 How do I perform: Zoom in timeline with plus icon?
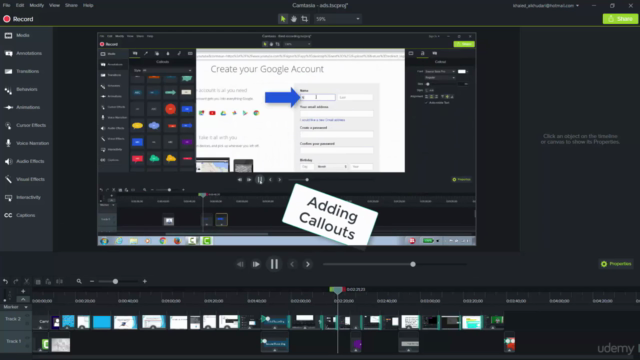[144, 281]
